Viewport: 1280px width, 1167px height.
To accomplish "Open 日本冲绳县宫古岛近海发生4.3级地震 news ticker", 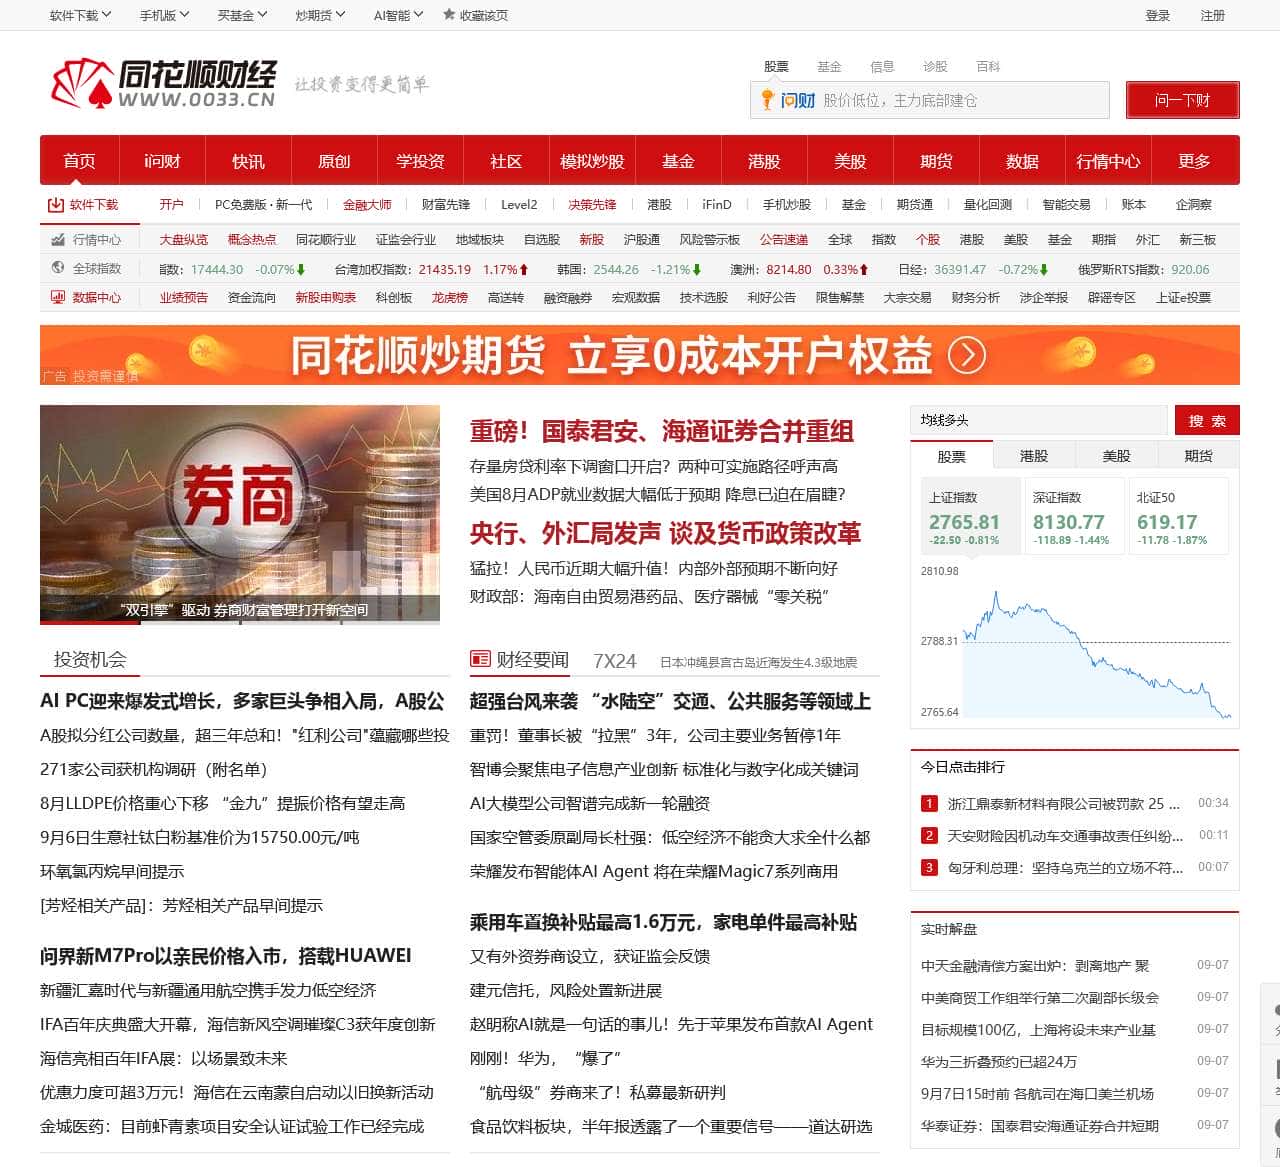I will 758,662.
